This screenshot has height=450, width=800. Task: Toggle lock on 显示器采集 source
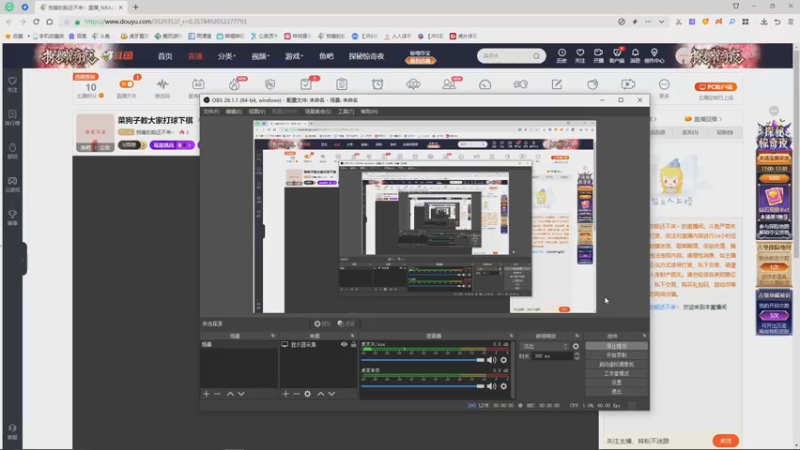click(x=354, y=344)
